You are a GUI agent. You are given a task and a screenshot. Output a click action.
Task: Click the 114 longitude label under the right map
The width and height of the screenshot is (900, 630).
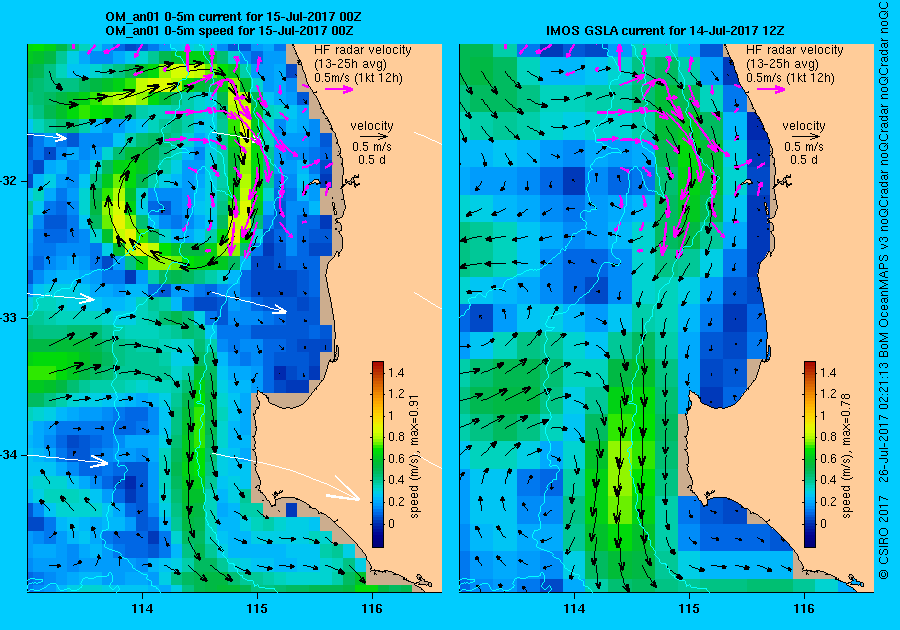574,609
